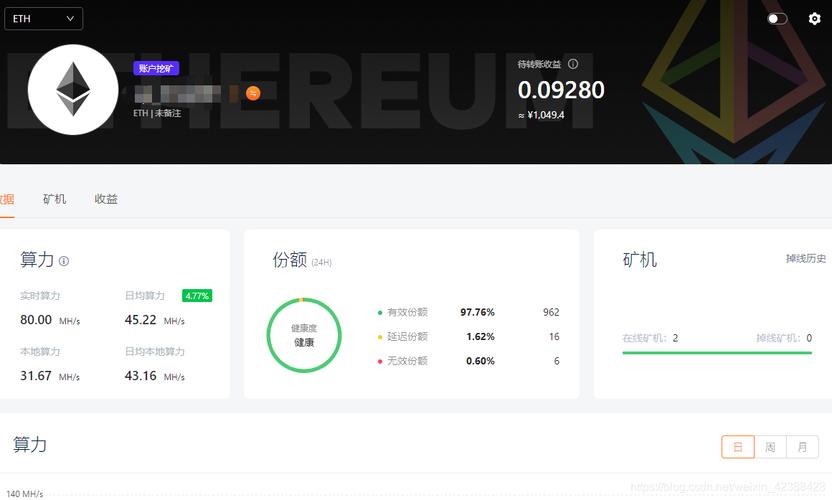
Task: Click the info icon beside 算力 heading
Action: (x=64, y=261)
